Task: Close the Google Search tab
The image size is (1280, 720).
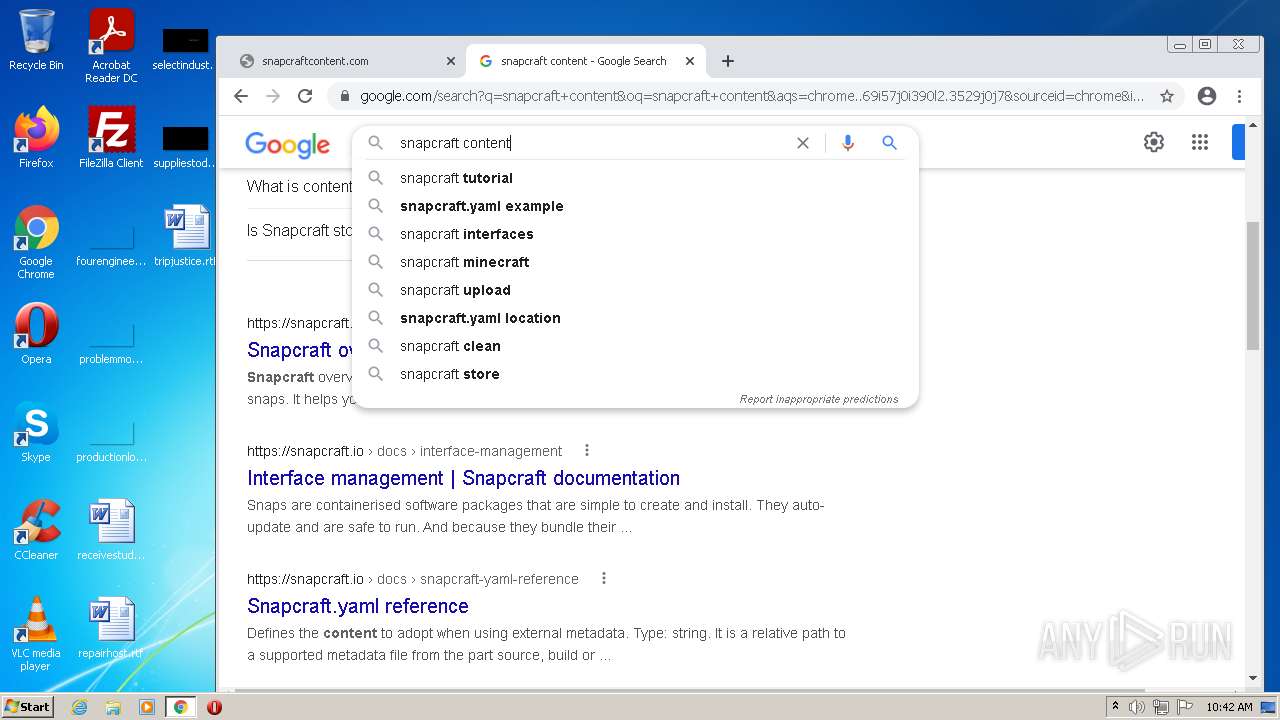Action: [690, 61]
